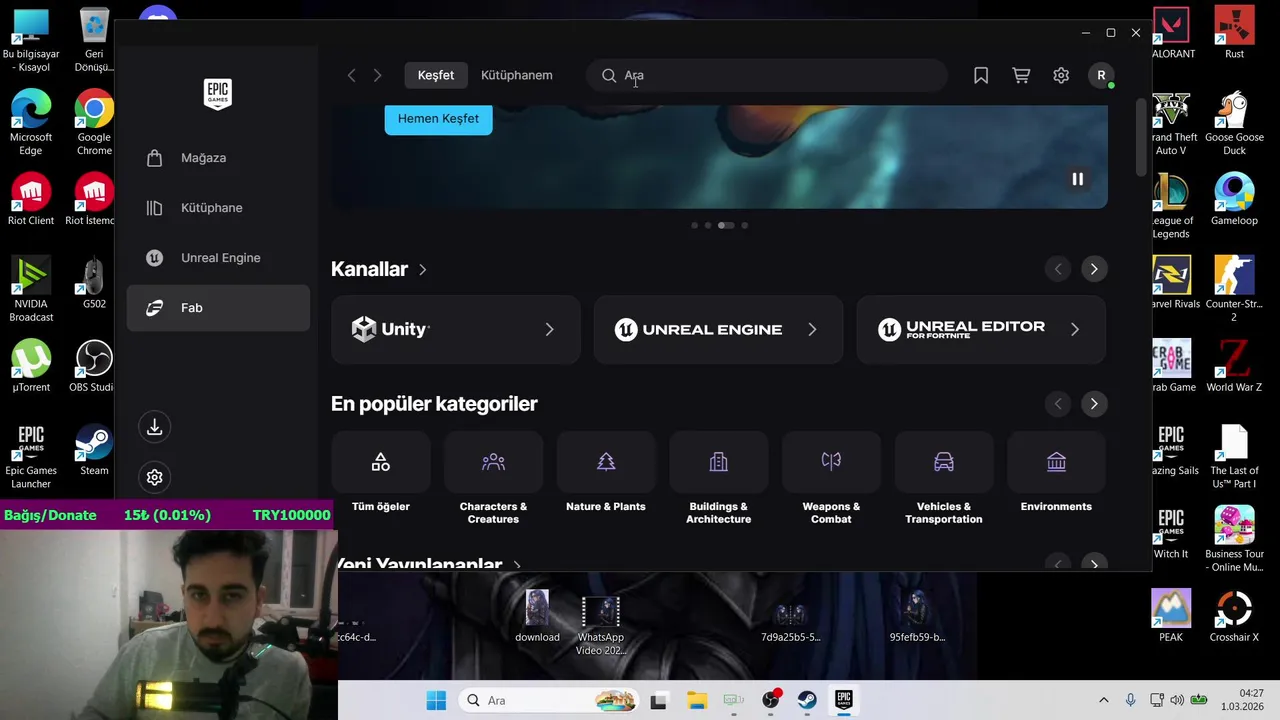Viewport: 1280px width, 720px height.
Task: Select the World War Z desktop icon
Action: pos(1234,366)
